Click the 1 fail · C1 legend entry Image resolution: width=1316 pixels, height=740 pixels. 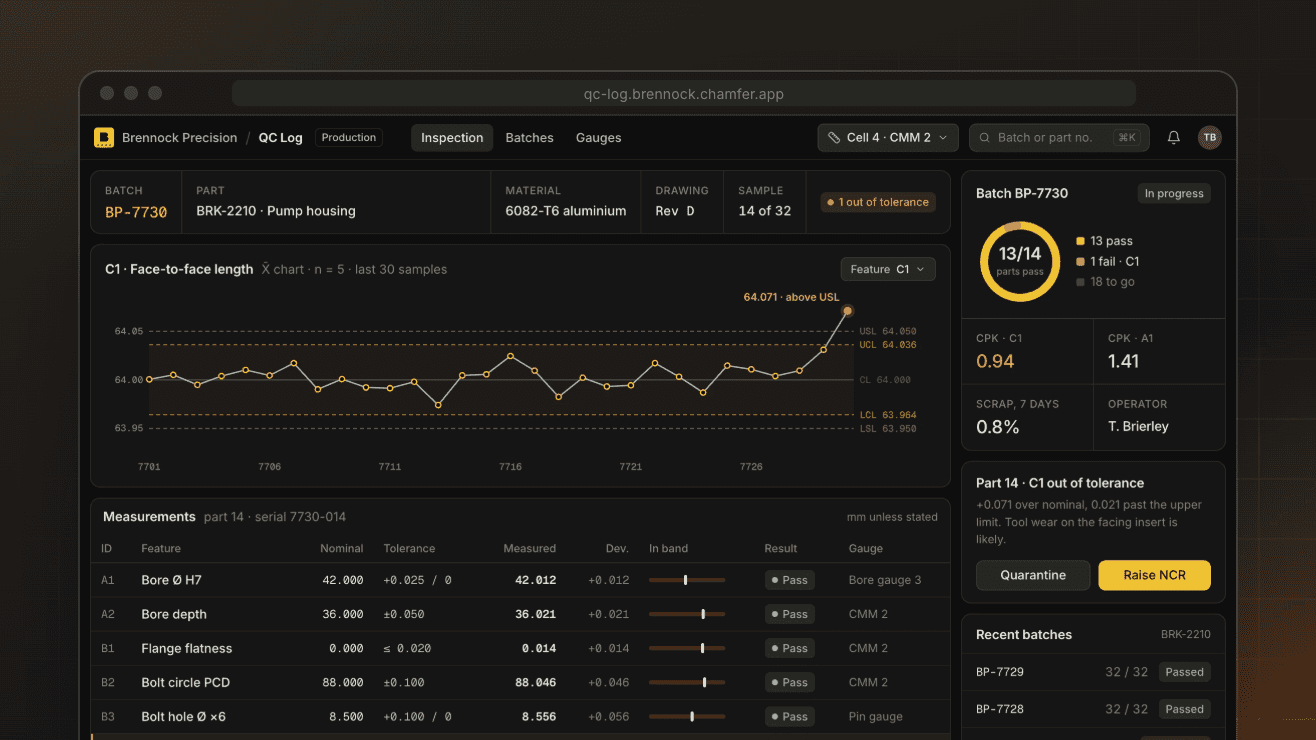pyautogui.click(x=1108, y=261)
